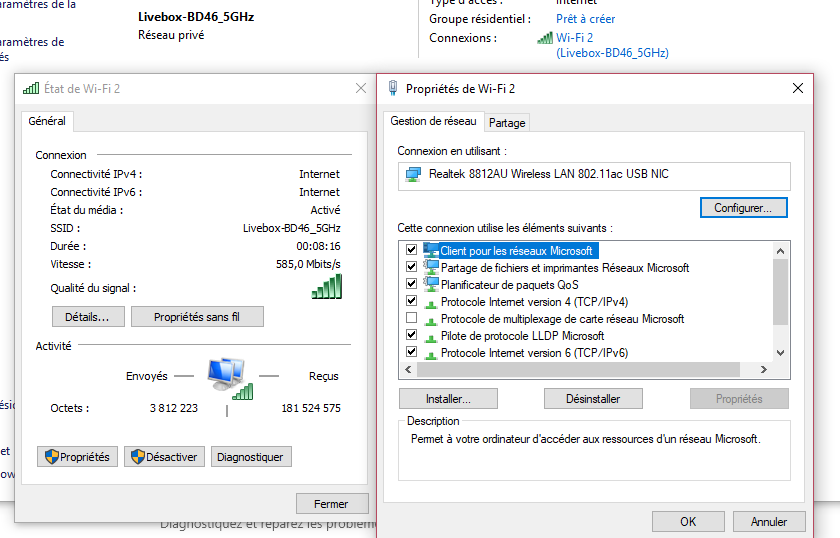This screenshot has height=538, width=840.
Task: Open Propriétés sans fil
Action: coord(197,317)
